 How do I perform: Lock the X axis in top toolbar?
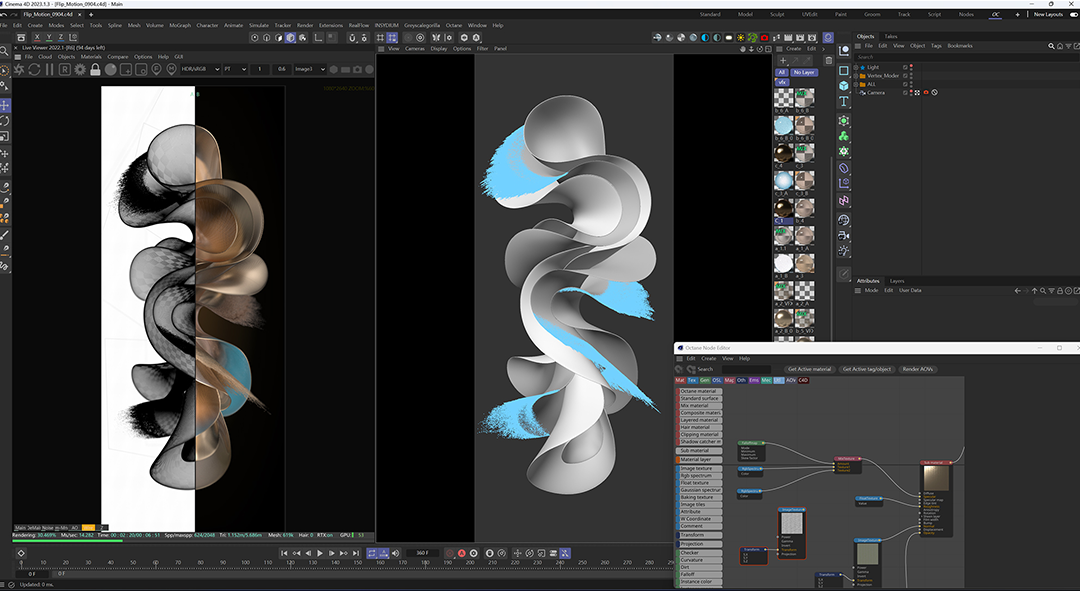coord(37,37)
